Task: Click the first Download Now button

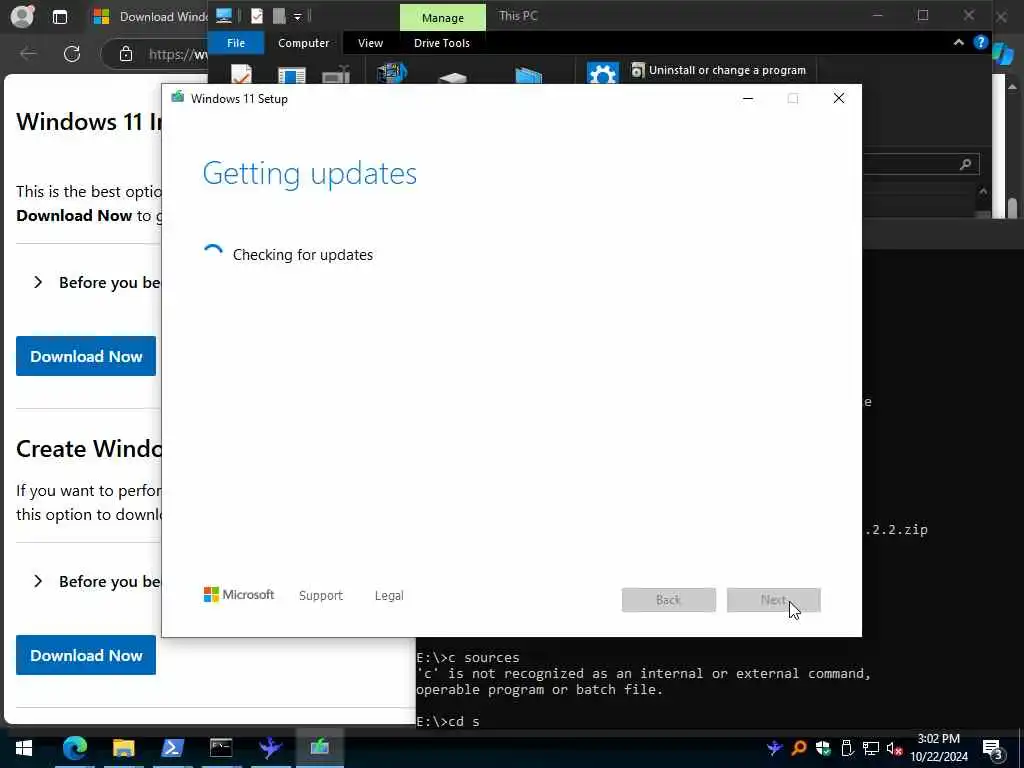Action: tap(86, 356)
